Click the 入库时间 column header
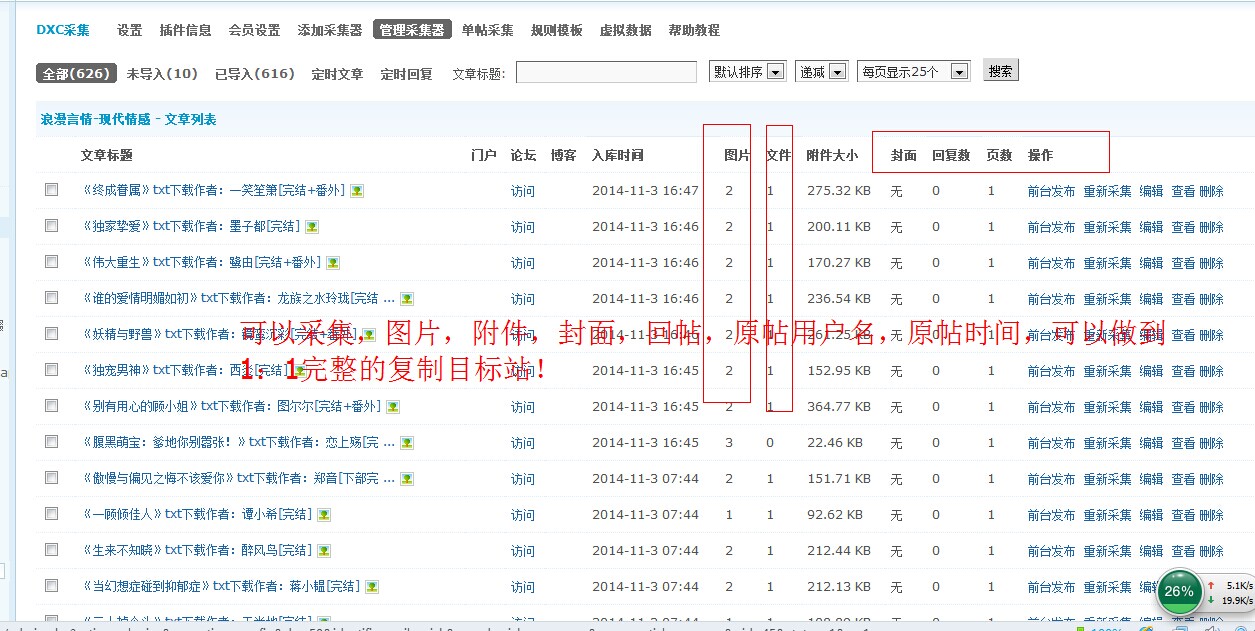 click(x=617, y=155)
